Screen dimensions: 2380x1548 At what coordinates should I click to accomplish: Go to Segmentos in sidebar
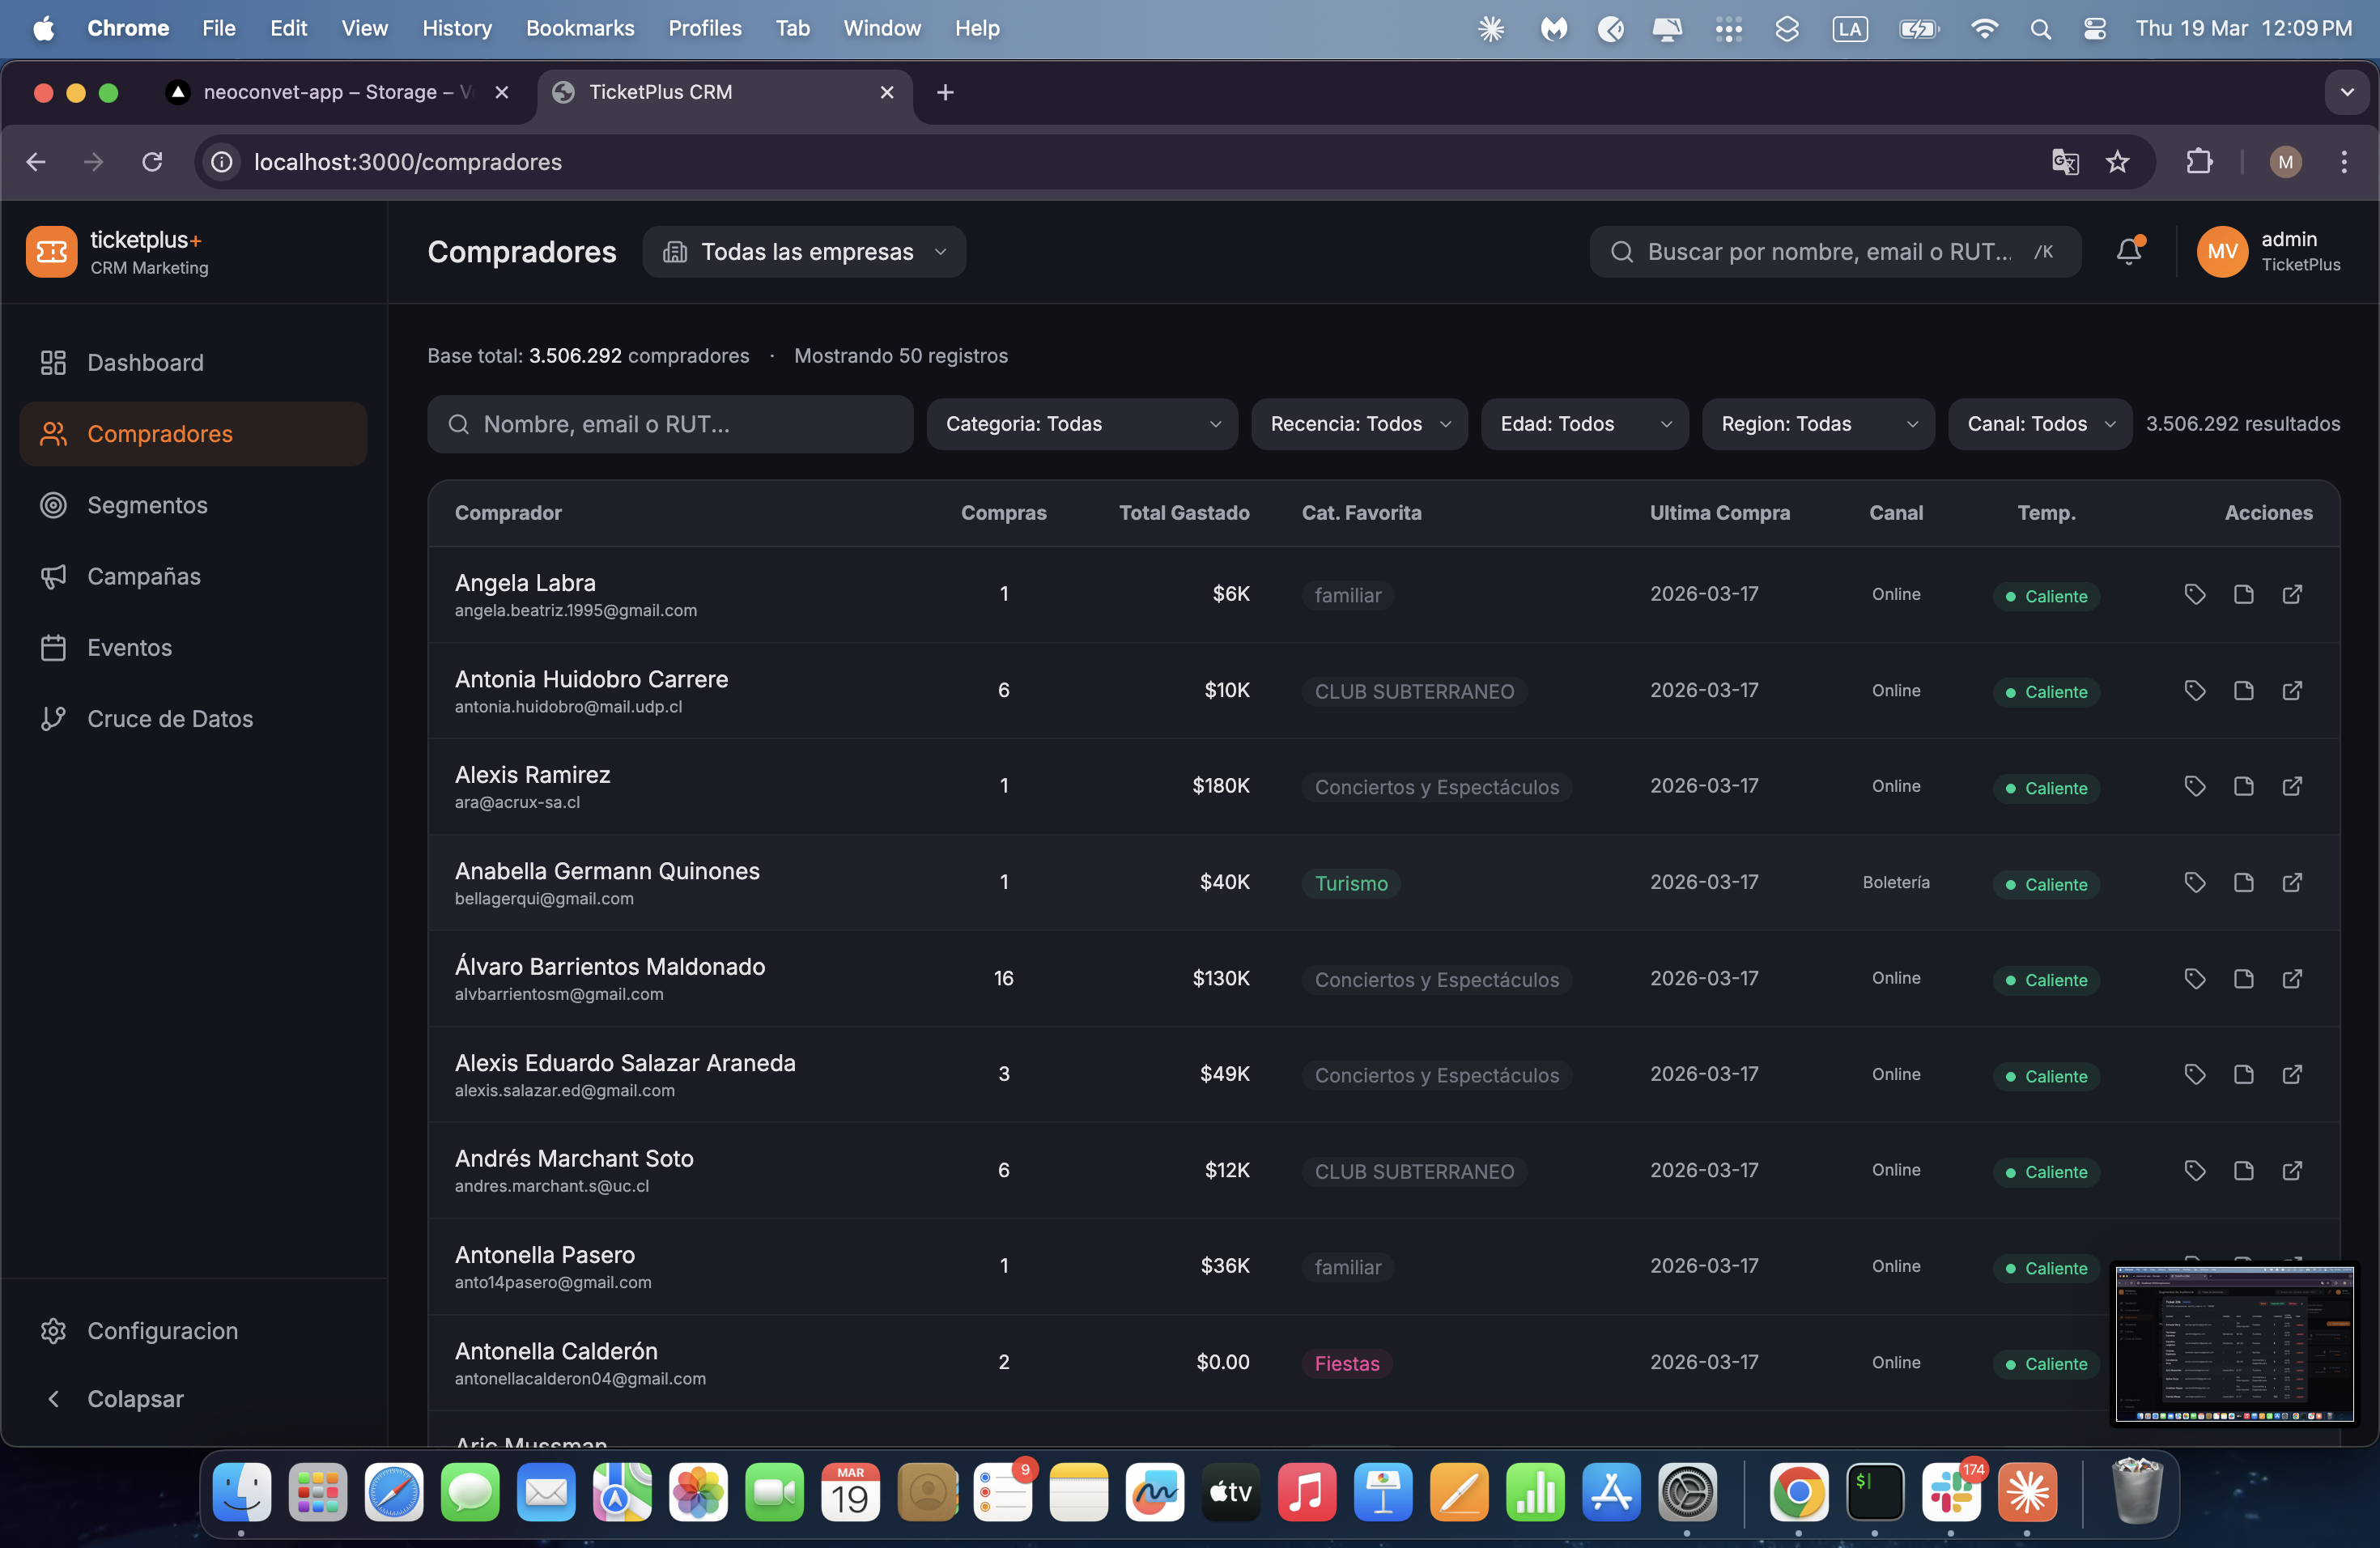[147, 505]
